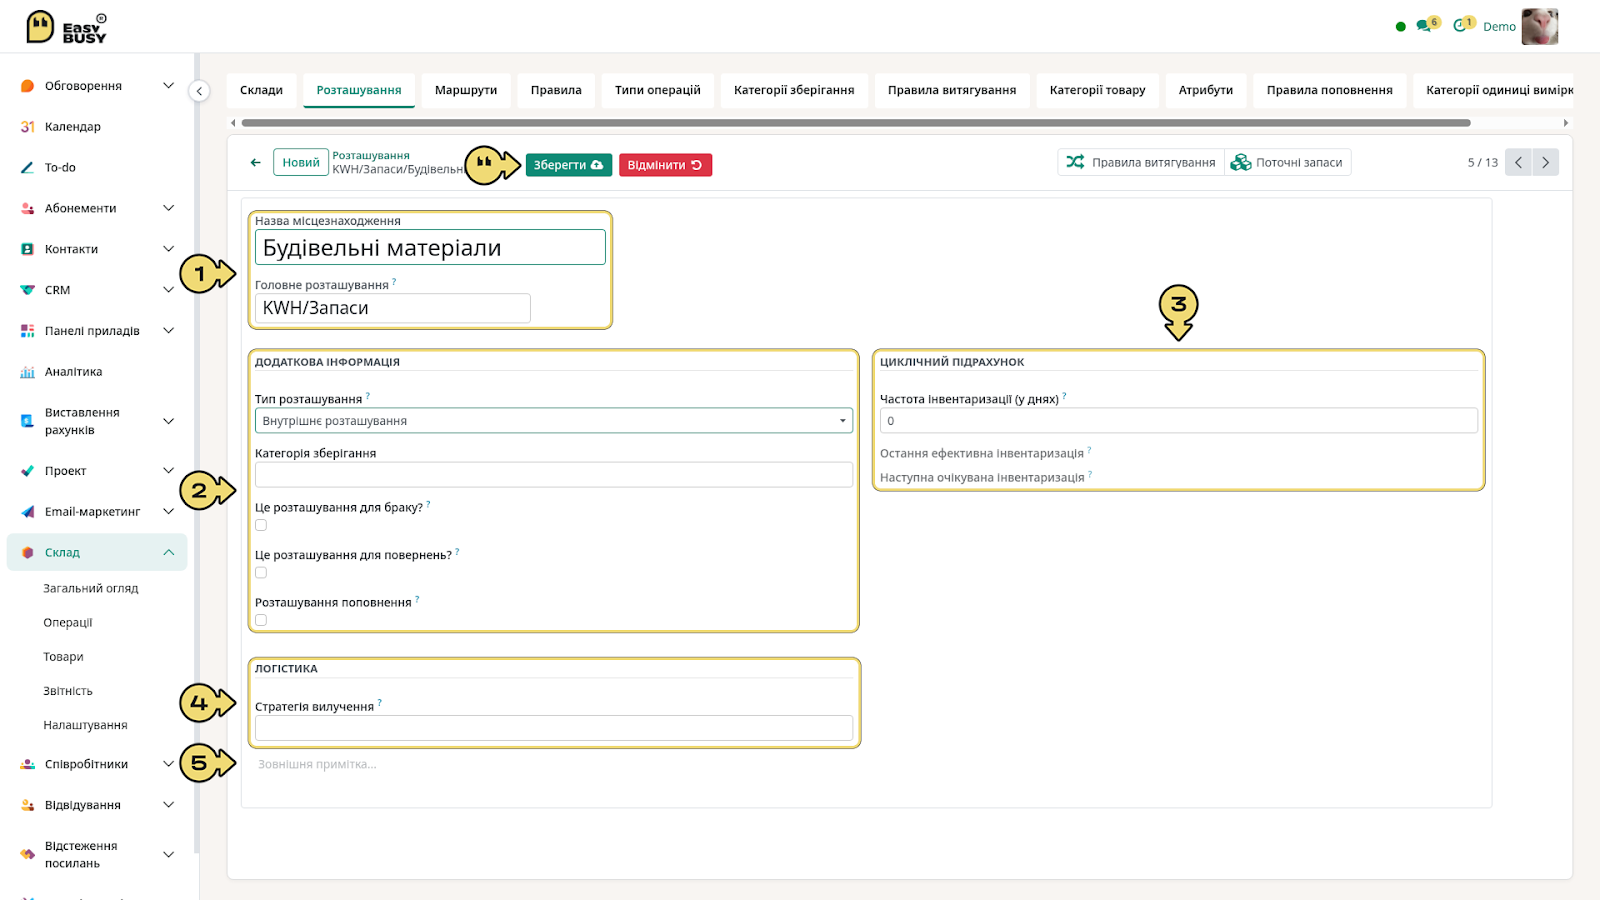Screen dimensions: 1600x900
Task: Go to next record with right chevron
Action: (x=1546, y=162)
